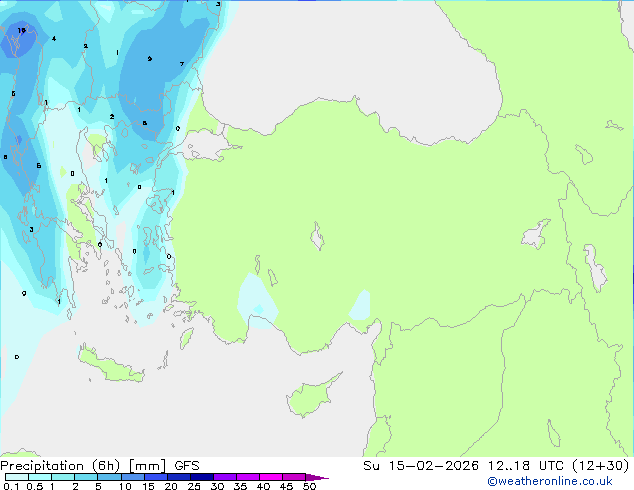Click the 0.1–0.5 mm palest legend swatch
This screenshot has height=490, width=634.
[x=17, y=477]
